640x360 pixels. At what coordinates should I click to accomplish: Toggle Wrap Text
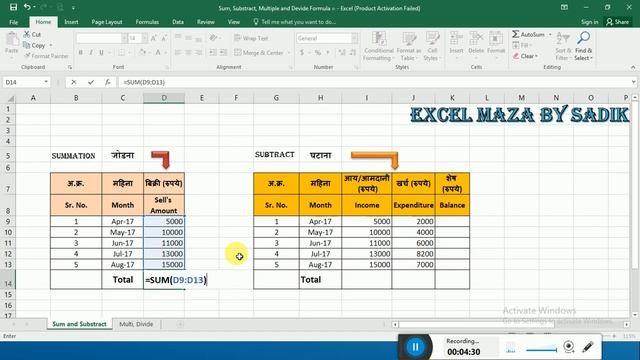coord(251,38)
